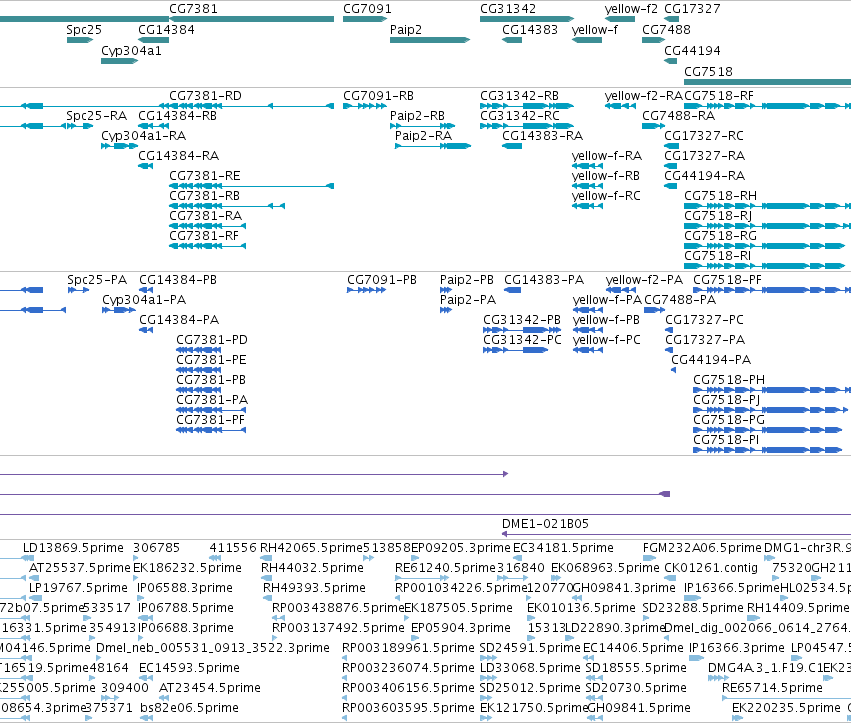Open the "CG7381-RD" transcript label

tap(205, 96)
